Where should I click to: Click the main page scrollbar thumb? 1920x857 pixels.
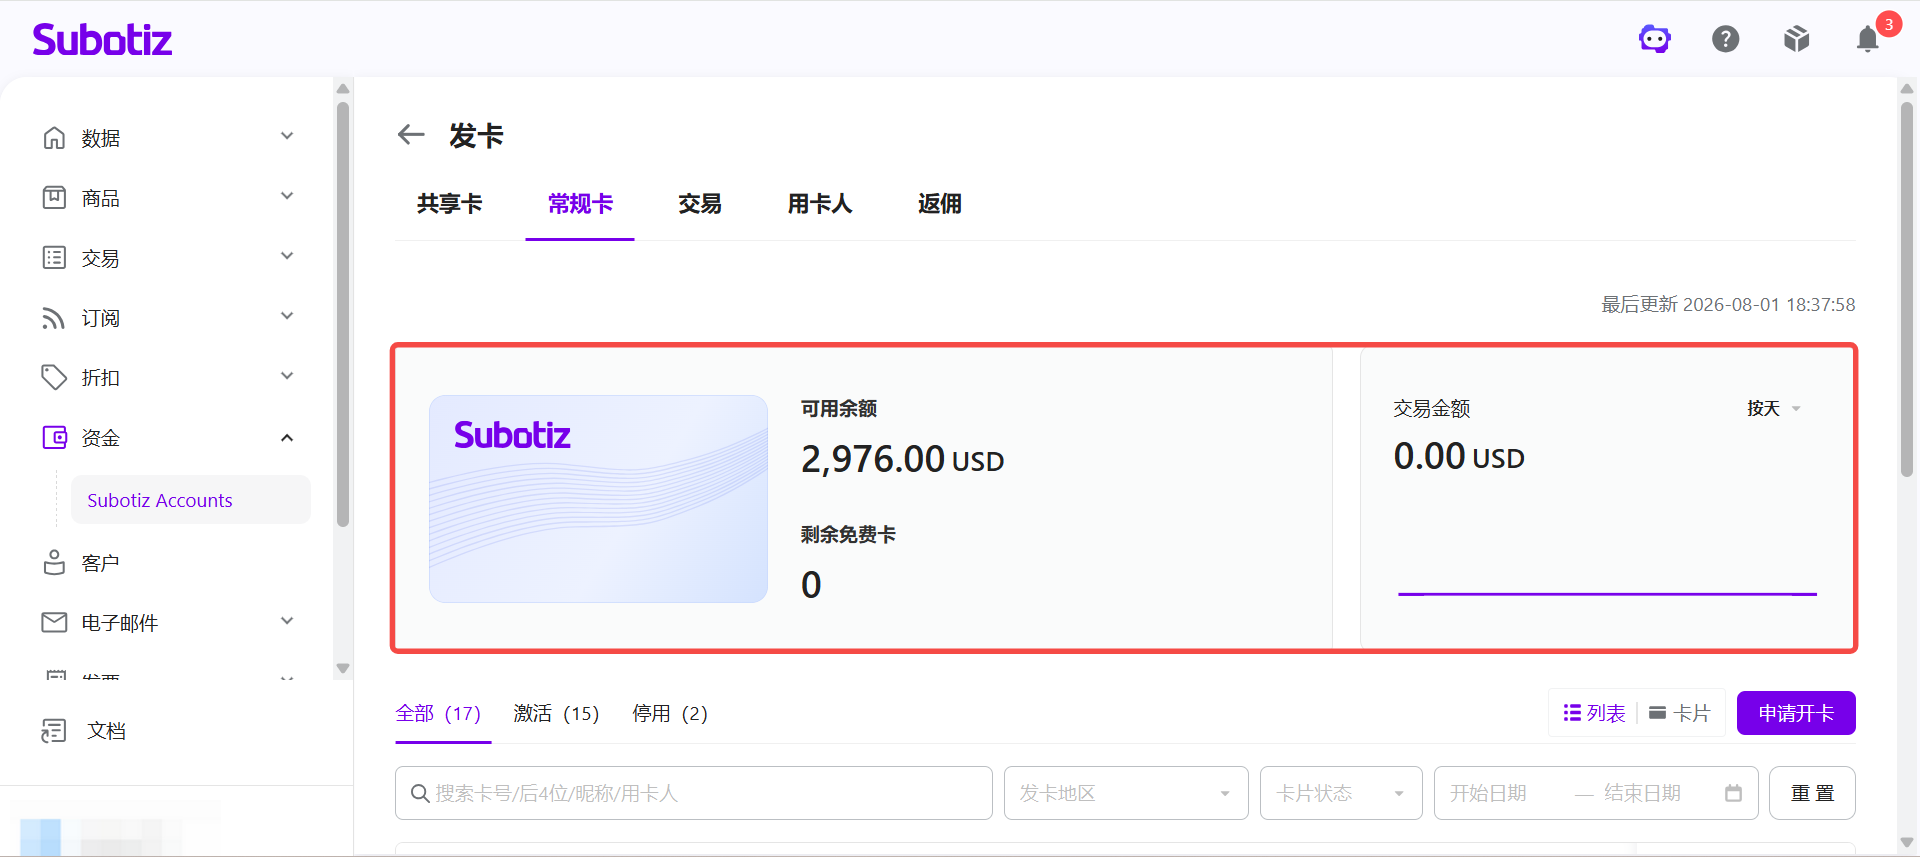coord(1907,290)
